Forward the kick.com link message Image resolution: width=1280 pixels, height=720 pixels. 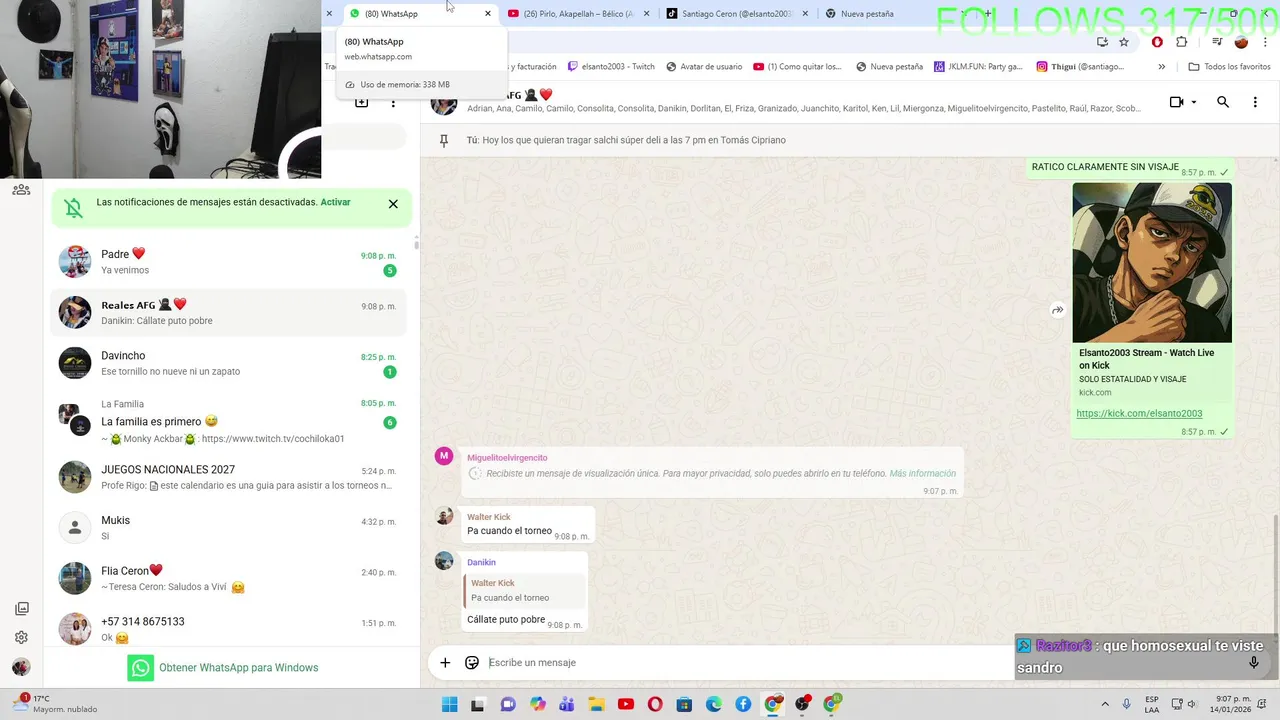coord(1057,311)
